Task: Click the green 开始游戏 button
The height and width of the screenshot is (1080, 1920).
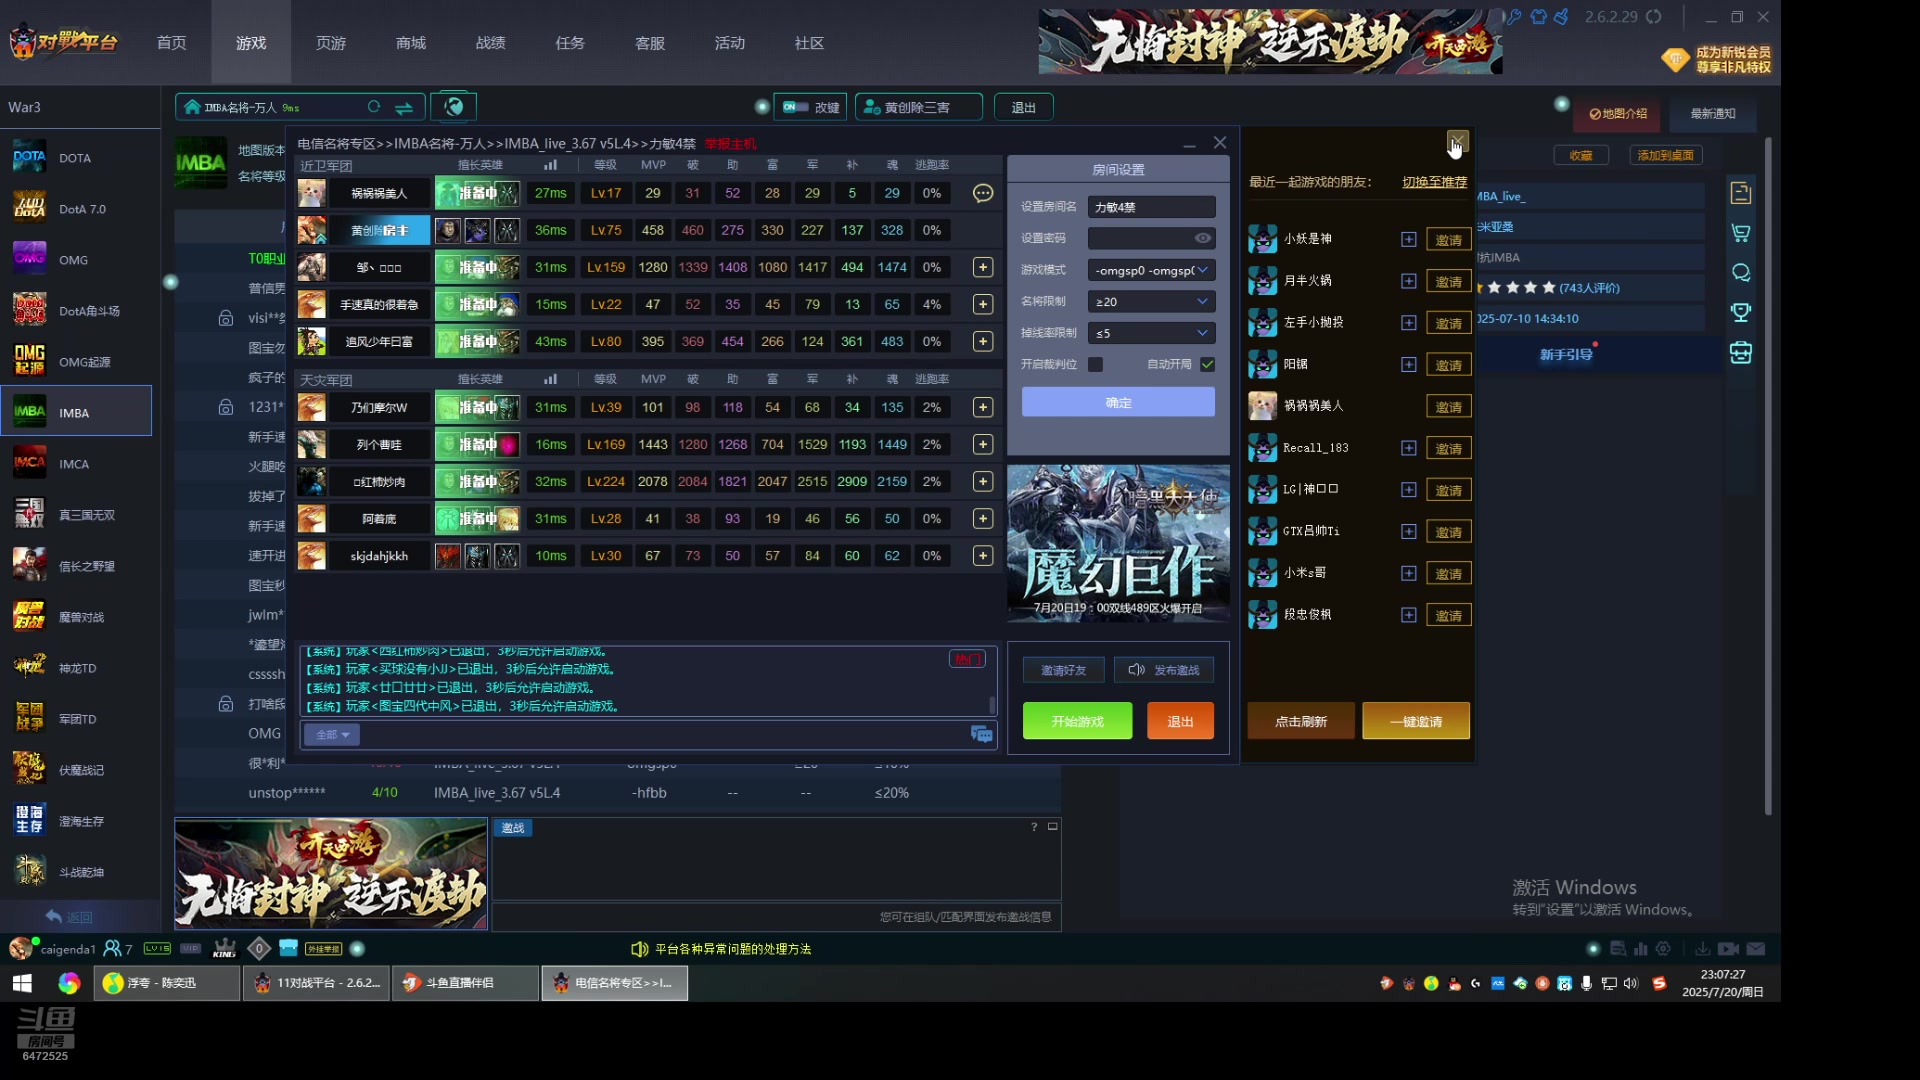Action: coord(1077,721)
